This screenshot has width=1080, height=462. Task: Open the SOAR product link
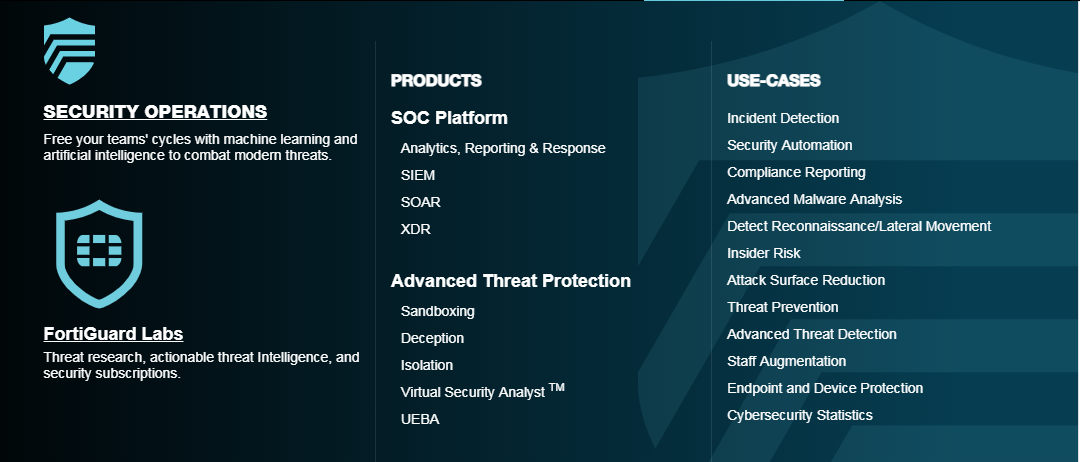tap(420, 202)
